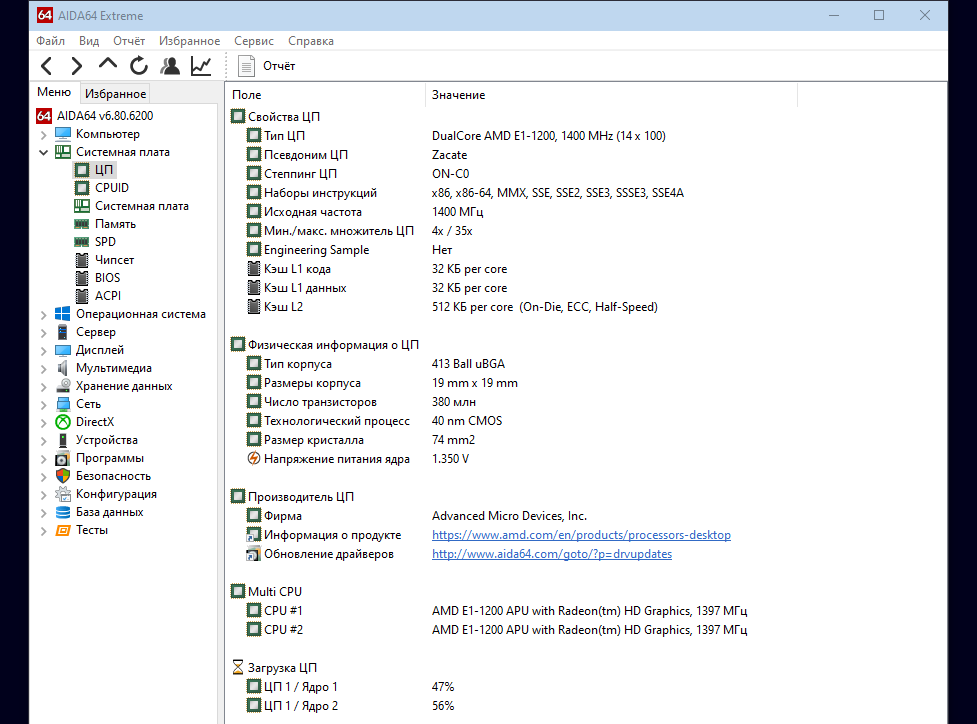This screenshot has width=977, height=724.
Task: Go back with the left arrow toolbar icon
Action: pos(47,65)
